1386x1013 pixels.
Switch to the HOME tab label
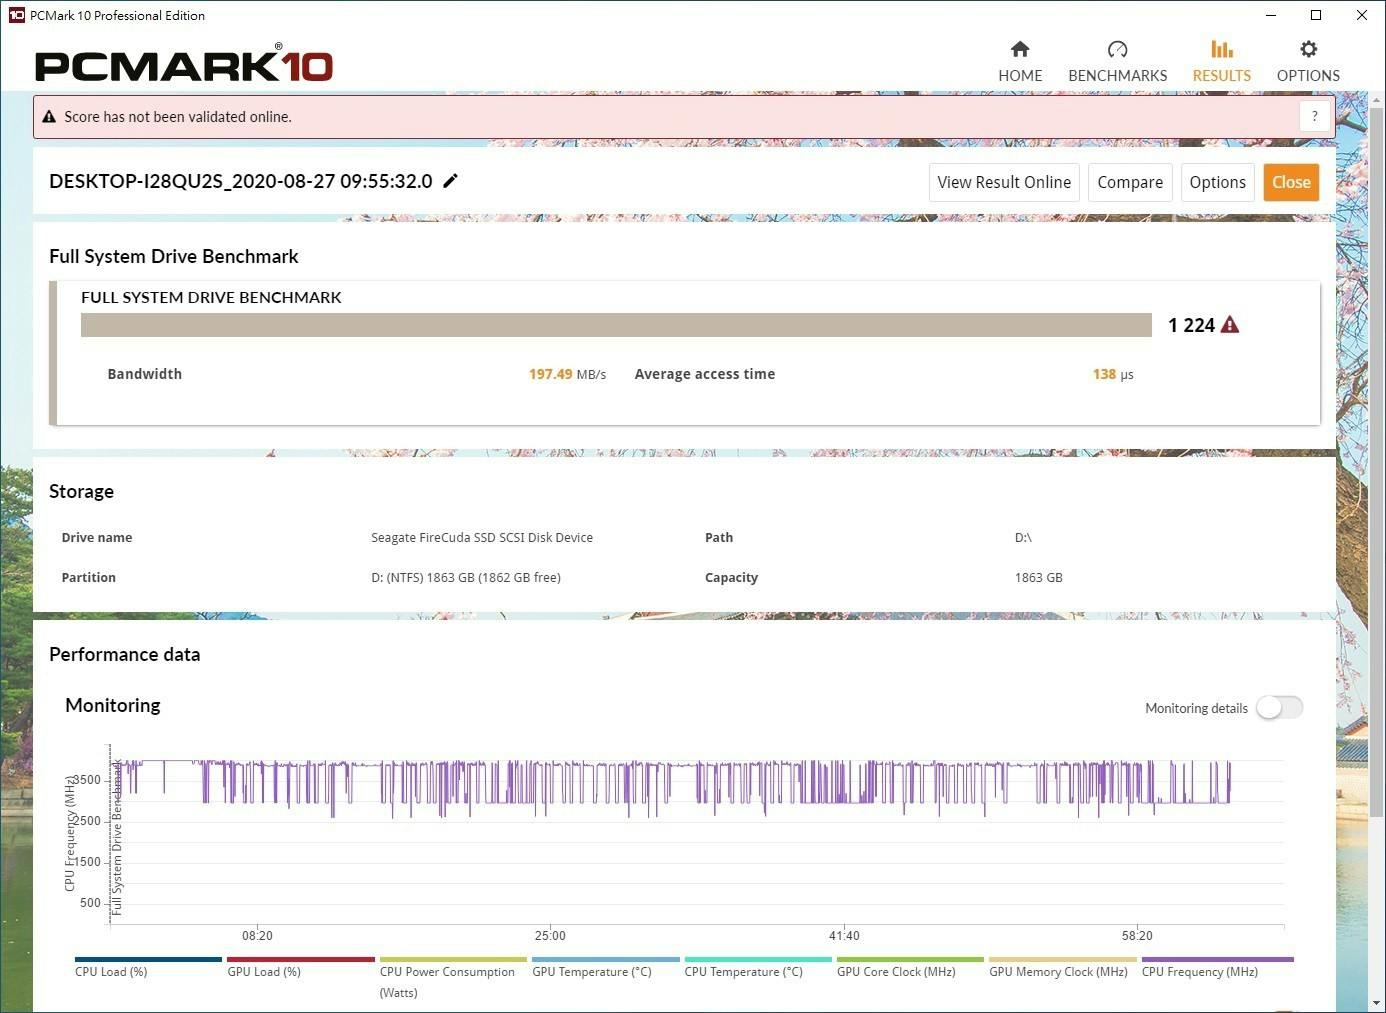(x=1020, y=76)
